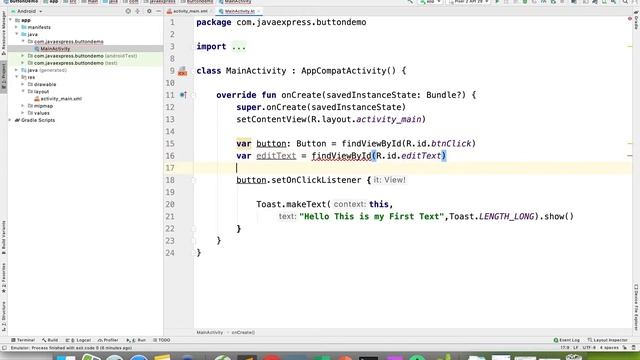Expand the folded import block
Viewport: 640px width, 360px height.
pos(239,47)
